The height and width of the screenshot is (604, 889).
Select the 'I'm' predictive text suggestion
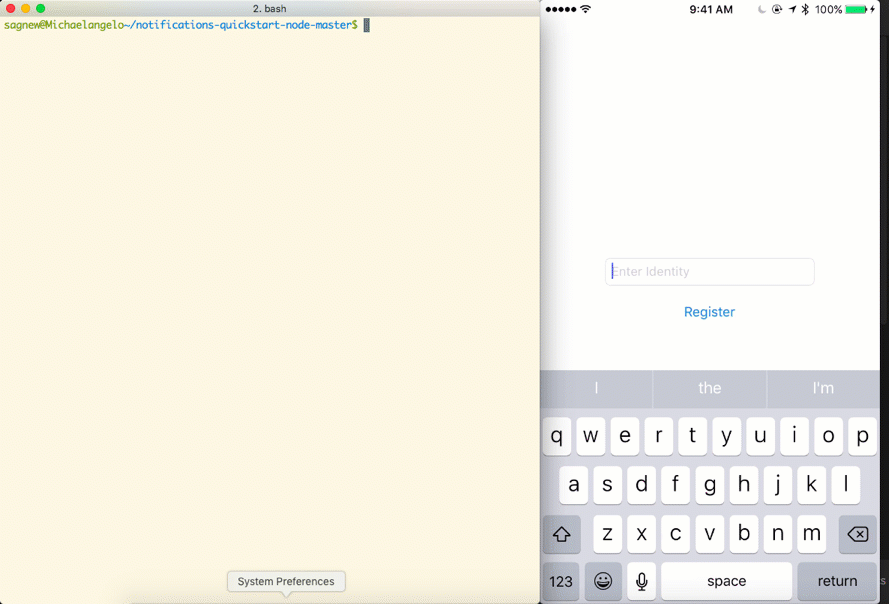824,388
